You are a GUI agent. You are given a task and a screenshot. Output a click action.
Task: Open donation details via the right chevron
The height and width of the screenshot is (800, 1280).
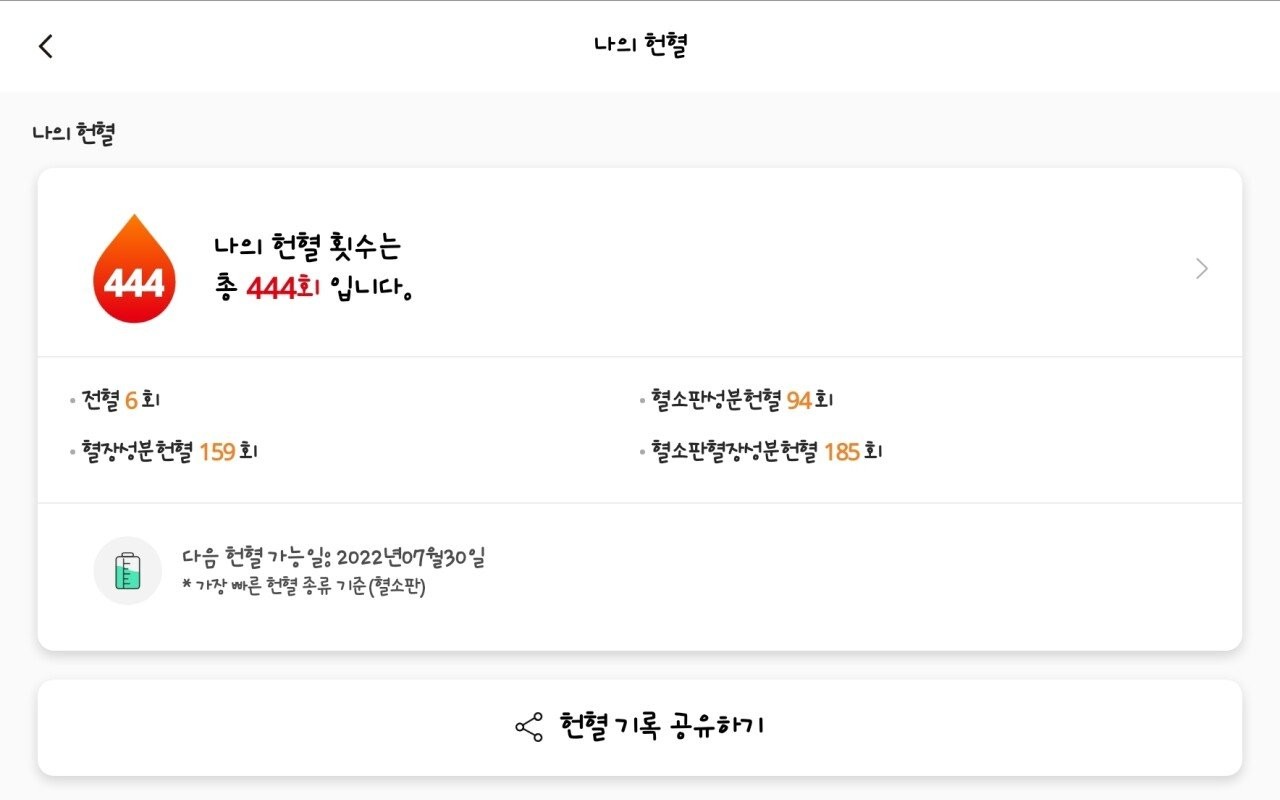click(1202, 268)
